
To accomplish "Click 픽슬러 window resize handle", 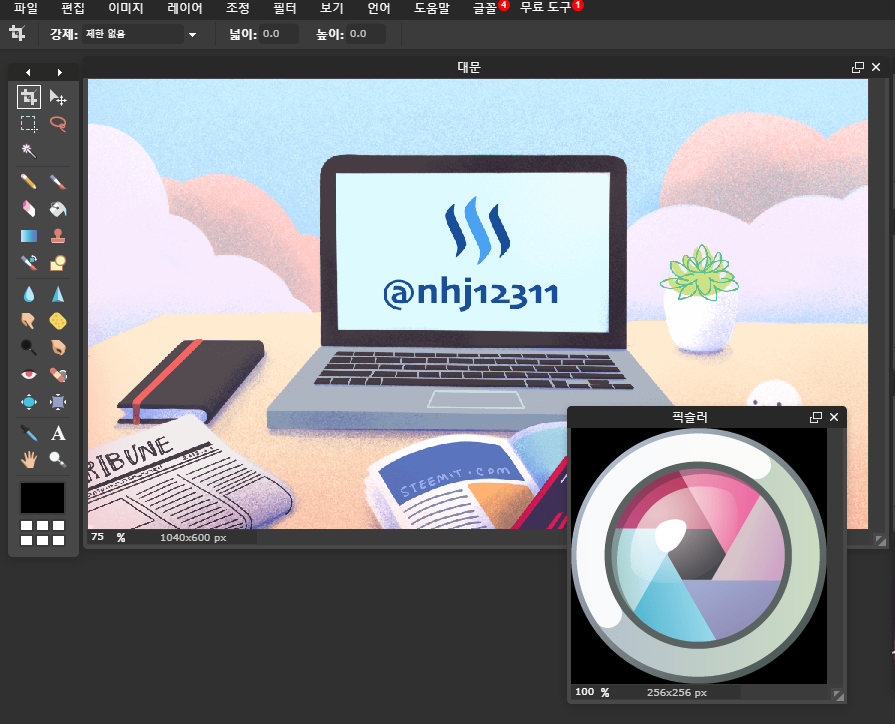I will 838,695.
